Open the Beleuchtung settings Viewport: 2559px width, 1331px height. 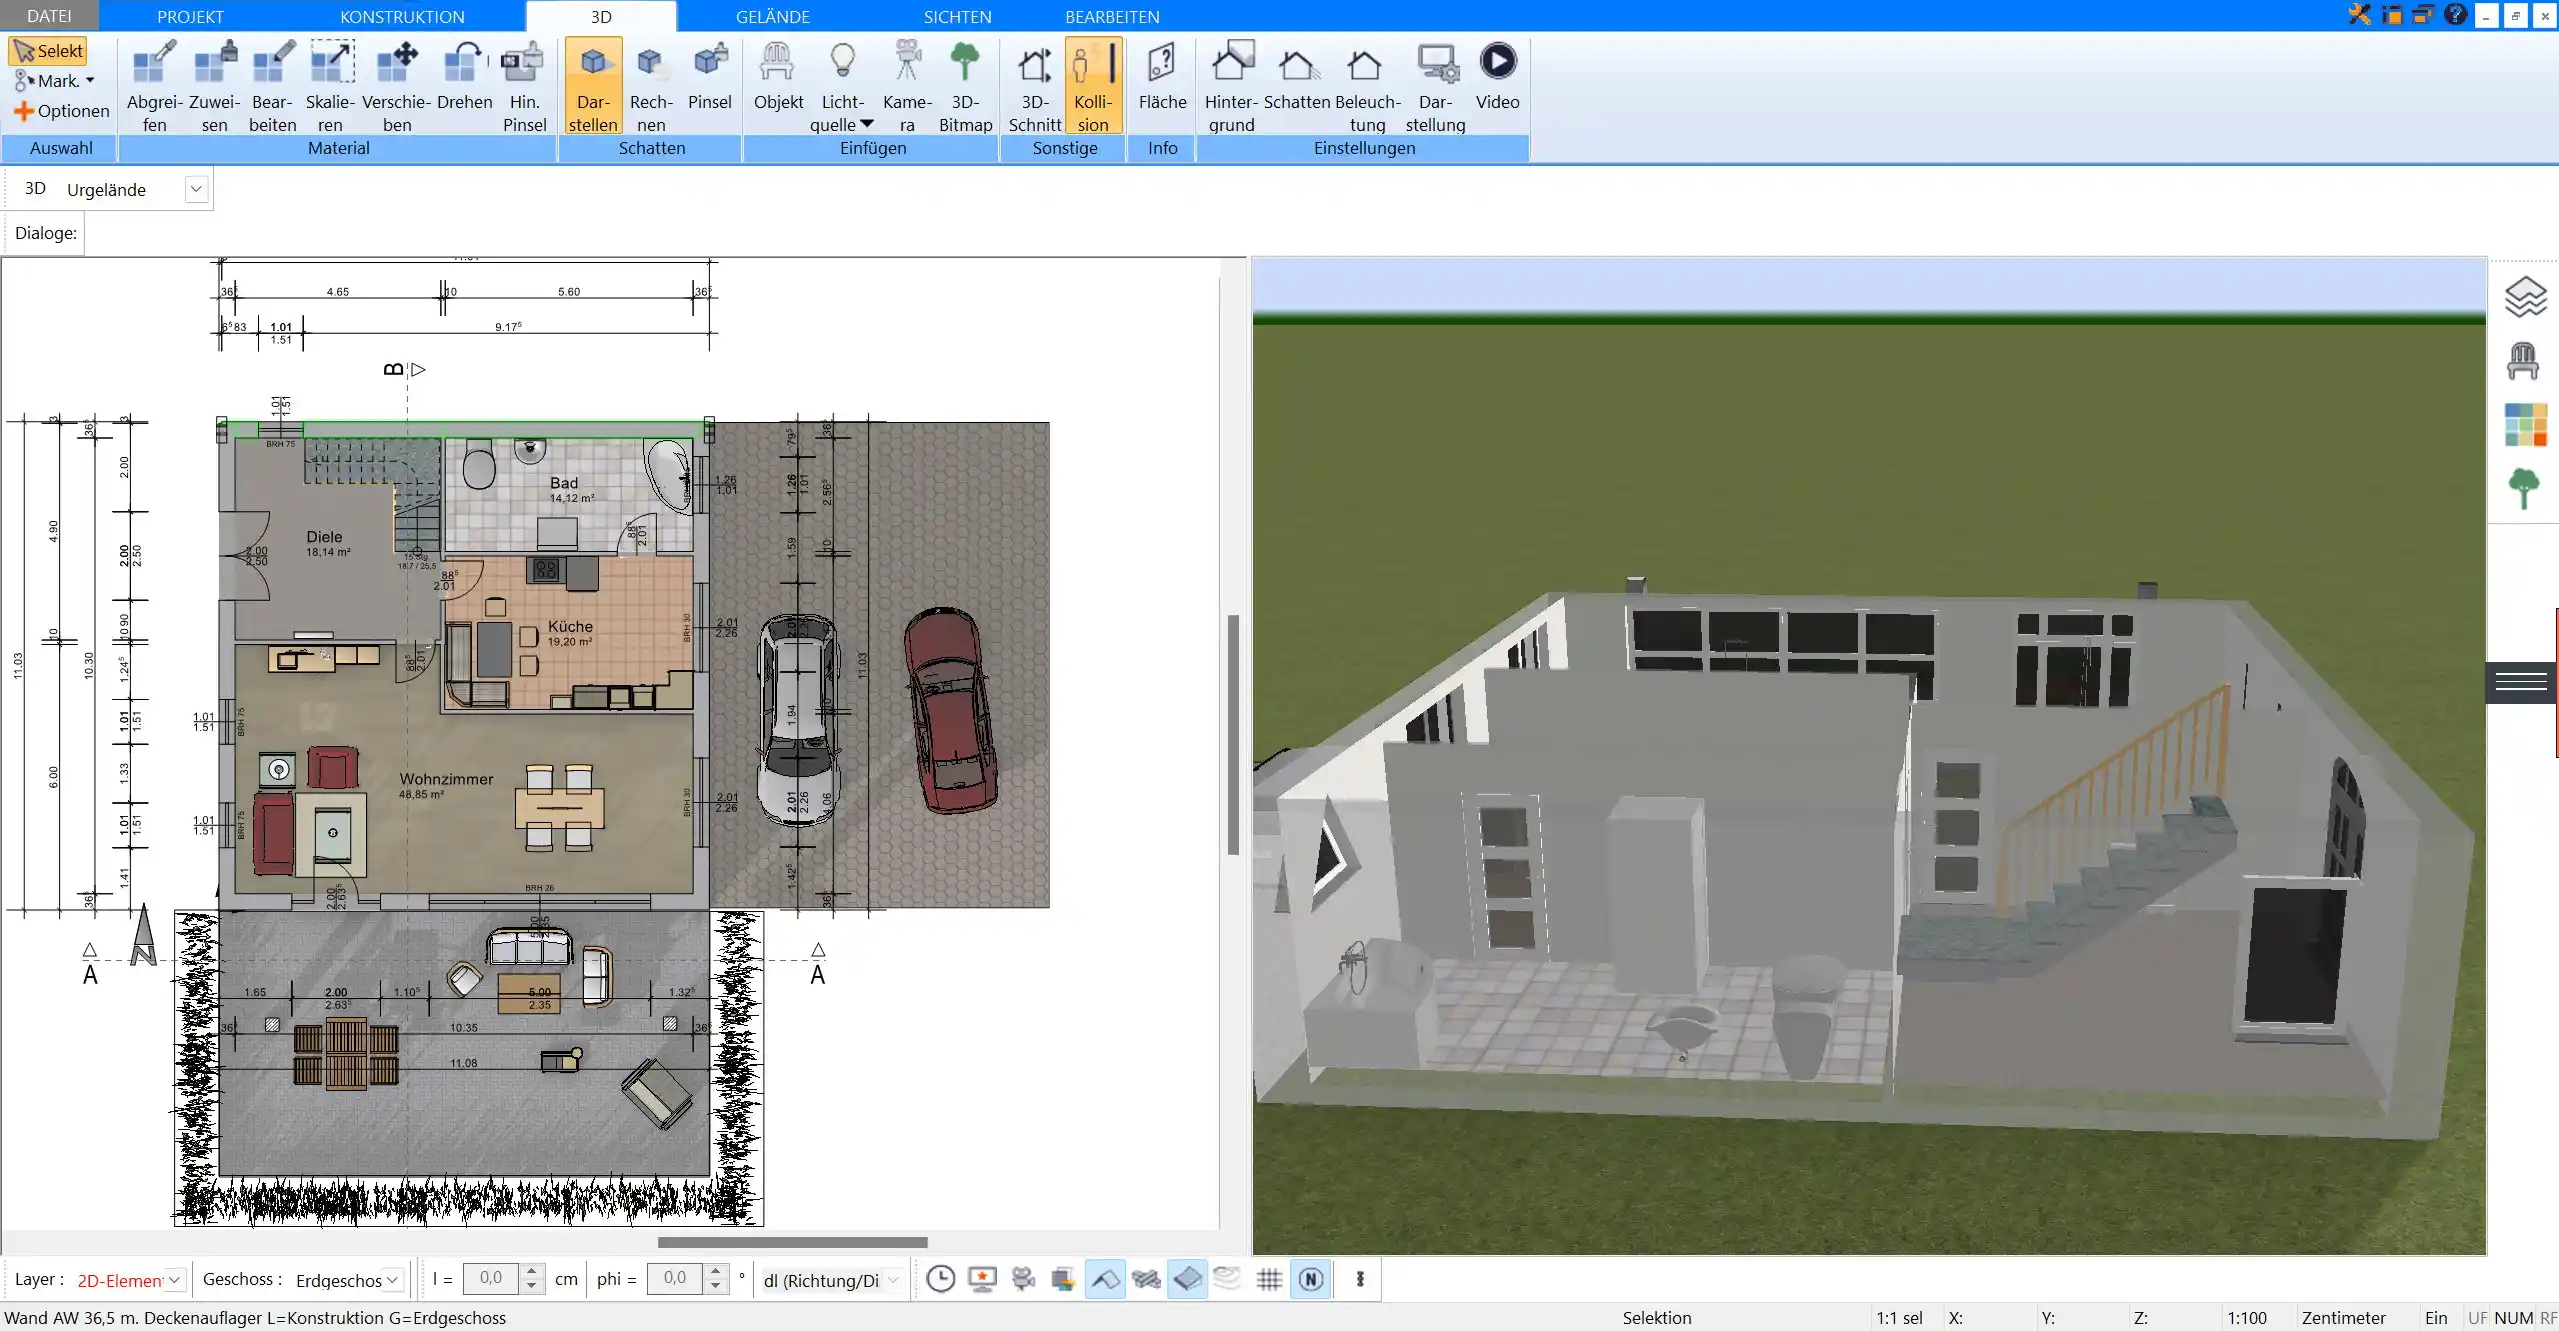click(x=1367, y=86)
